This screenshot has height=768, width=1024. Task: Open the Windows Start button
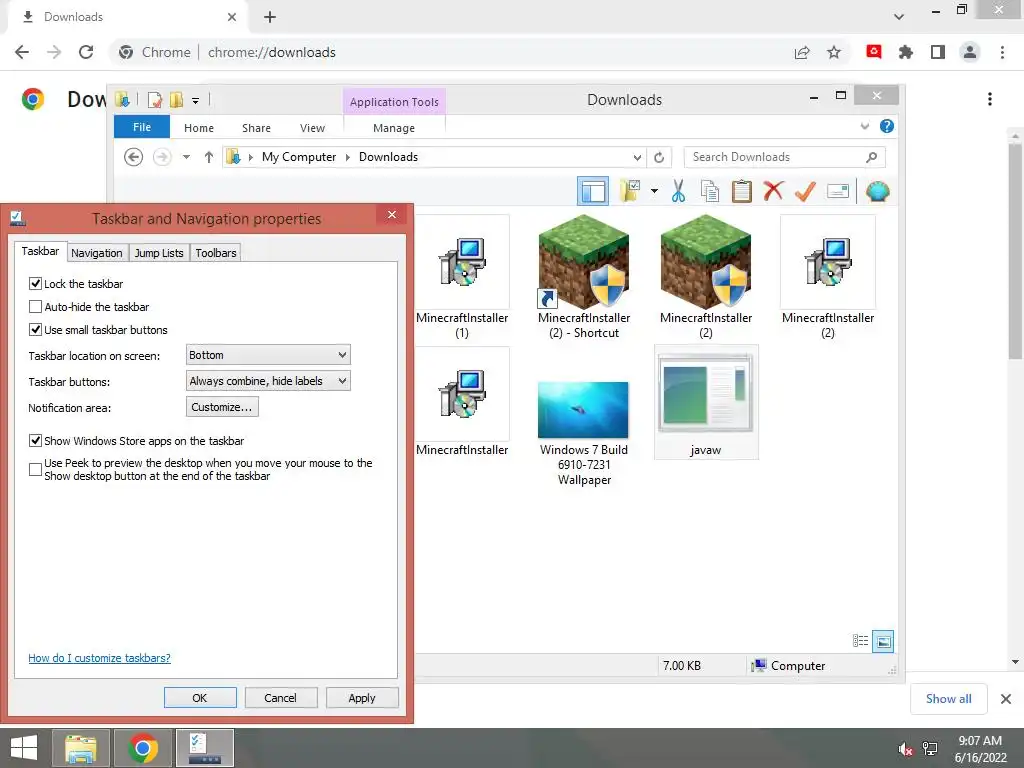(x=24, y=748)
